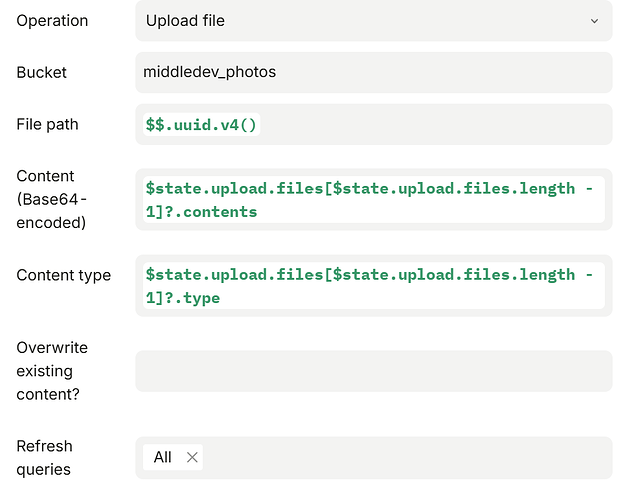Image resolution: width=623 pixels, height=500 pixels.
Task: Click the Bucket label
Action: [42, 72]
